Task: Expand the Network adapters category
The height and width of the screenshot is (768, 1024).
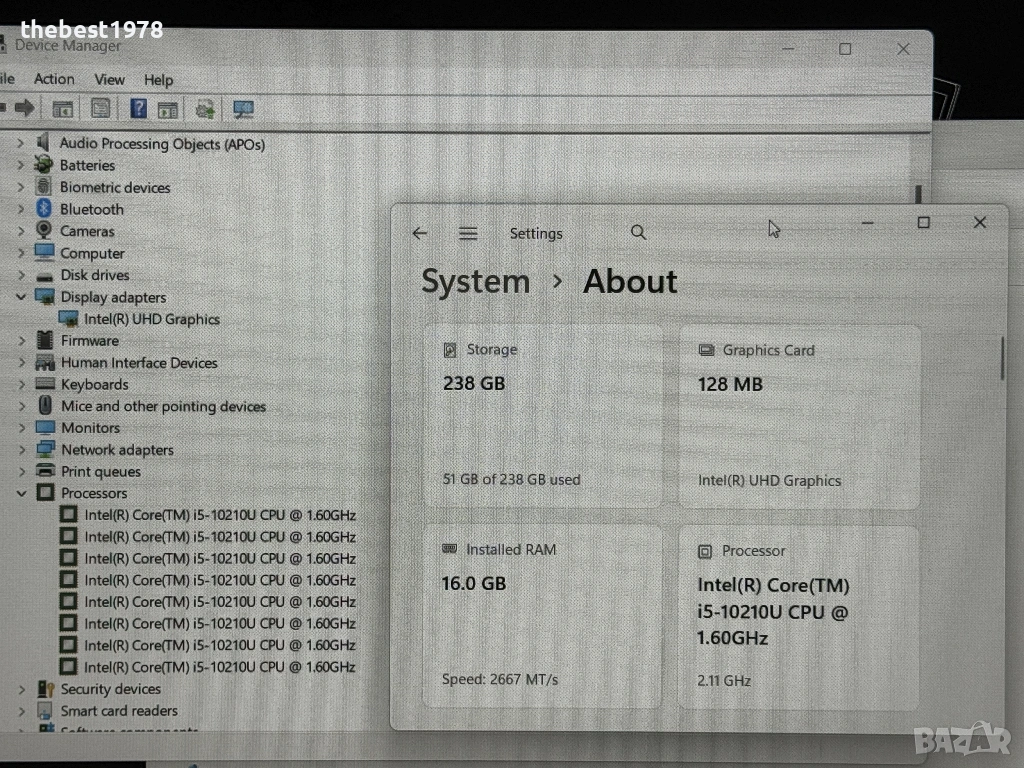Action: (21, 450)
